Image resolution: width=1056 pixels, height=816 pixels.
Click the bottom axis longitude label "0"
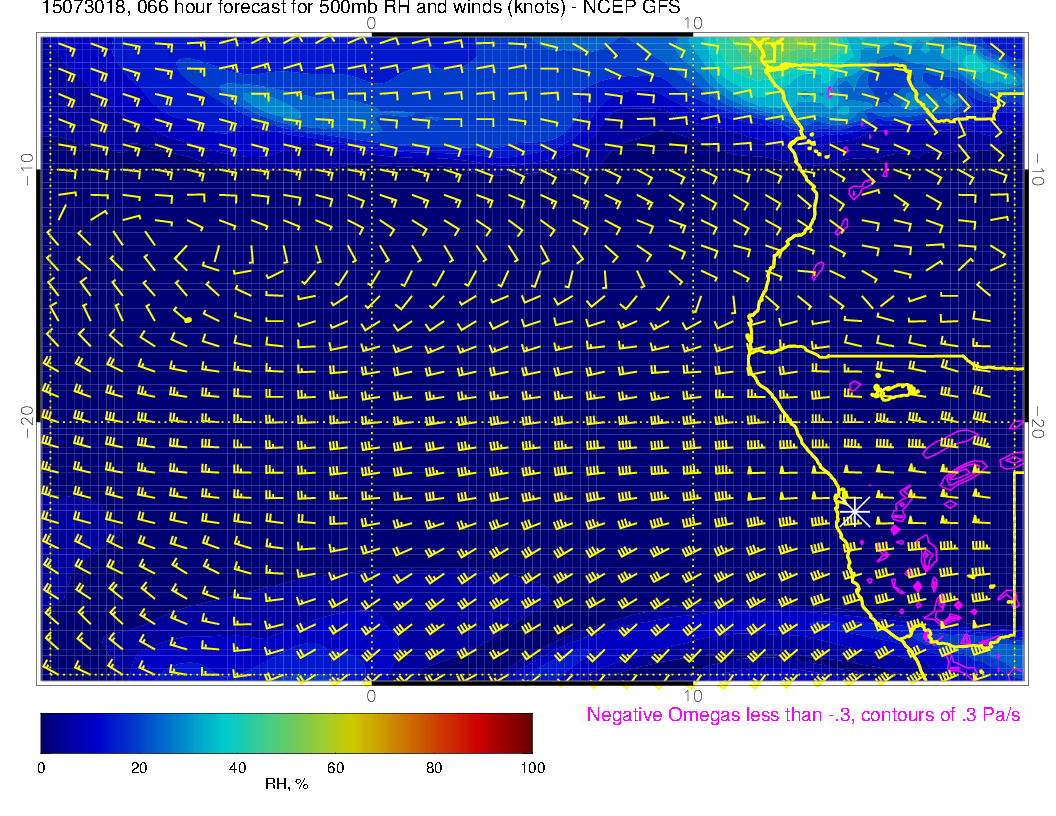(370, 696)
